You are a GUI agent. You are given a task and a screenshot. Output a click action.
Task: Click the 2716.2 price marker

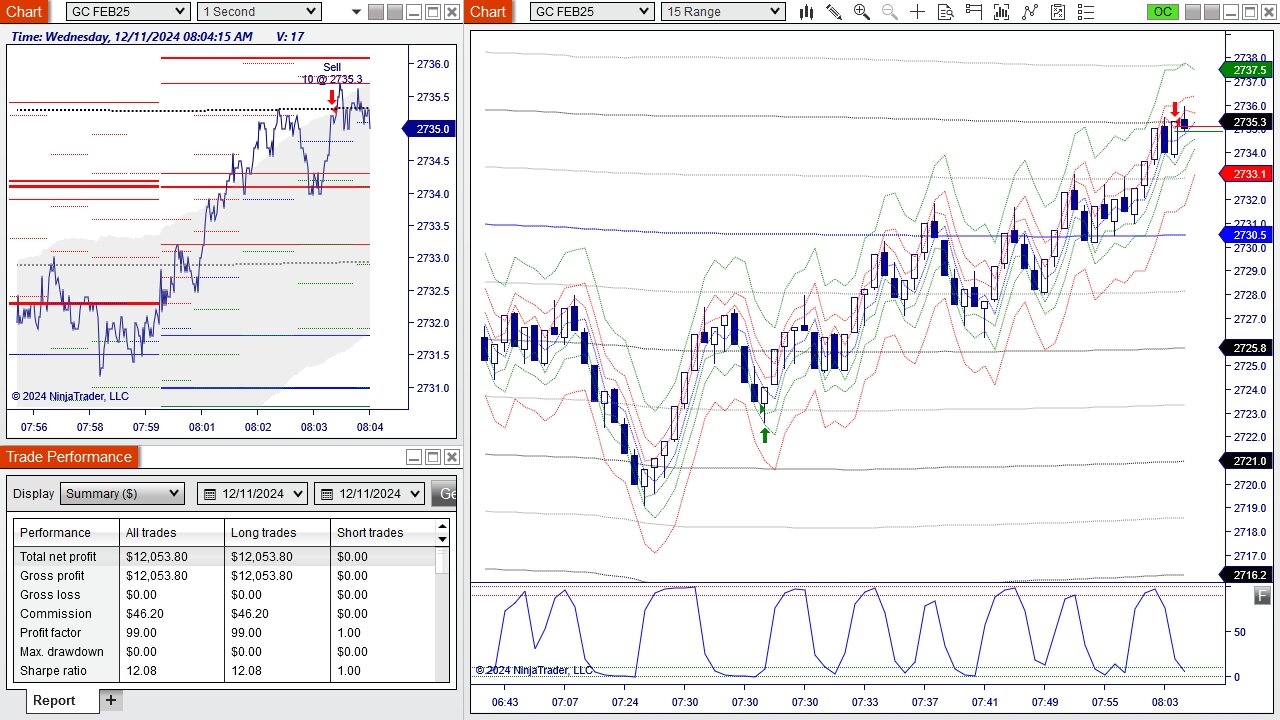point(1247,575)
